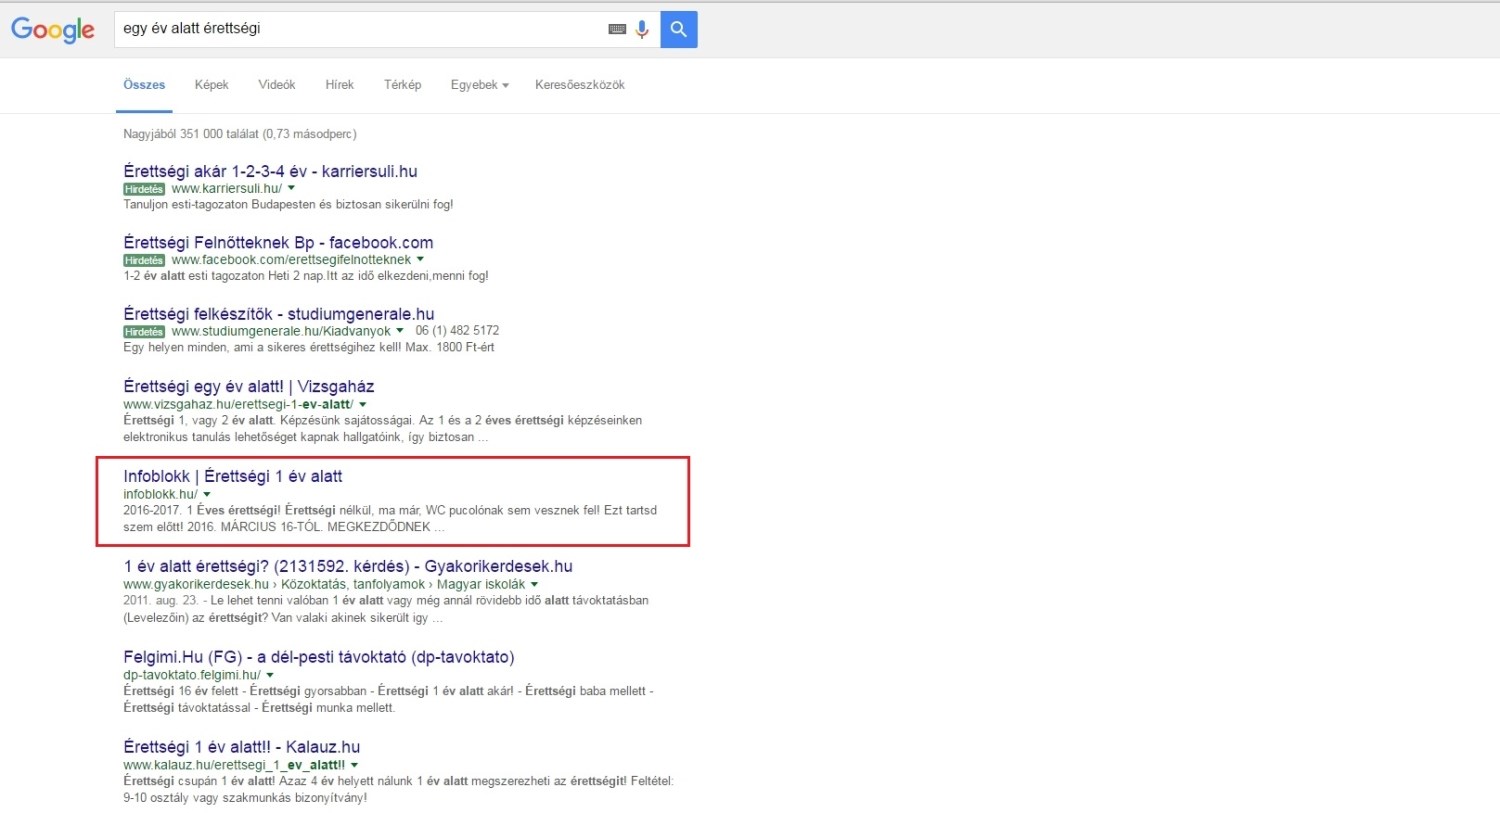Click the blue search magnifier button
This screenshot has height=813, width=1500.
pyautogui.click(x=679, y=29)
